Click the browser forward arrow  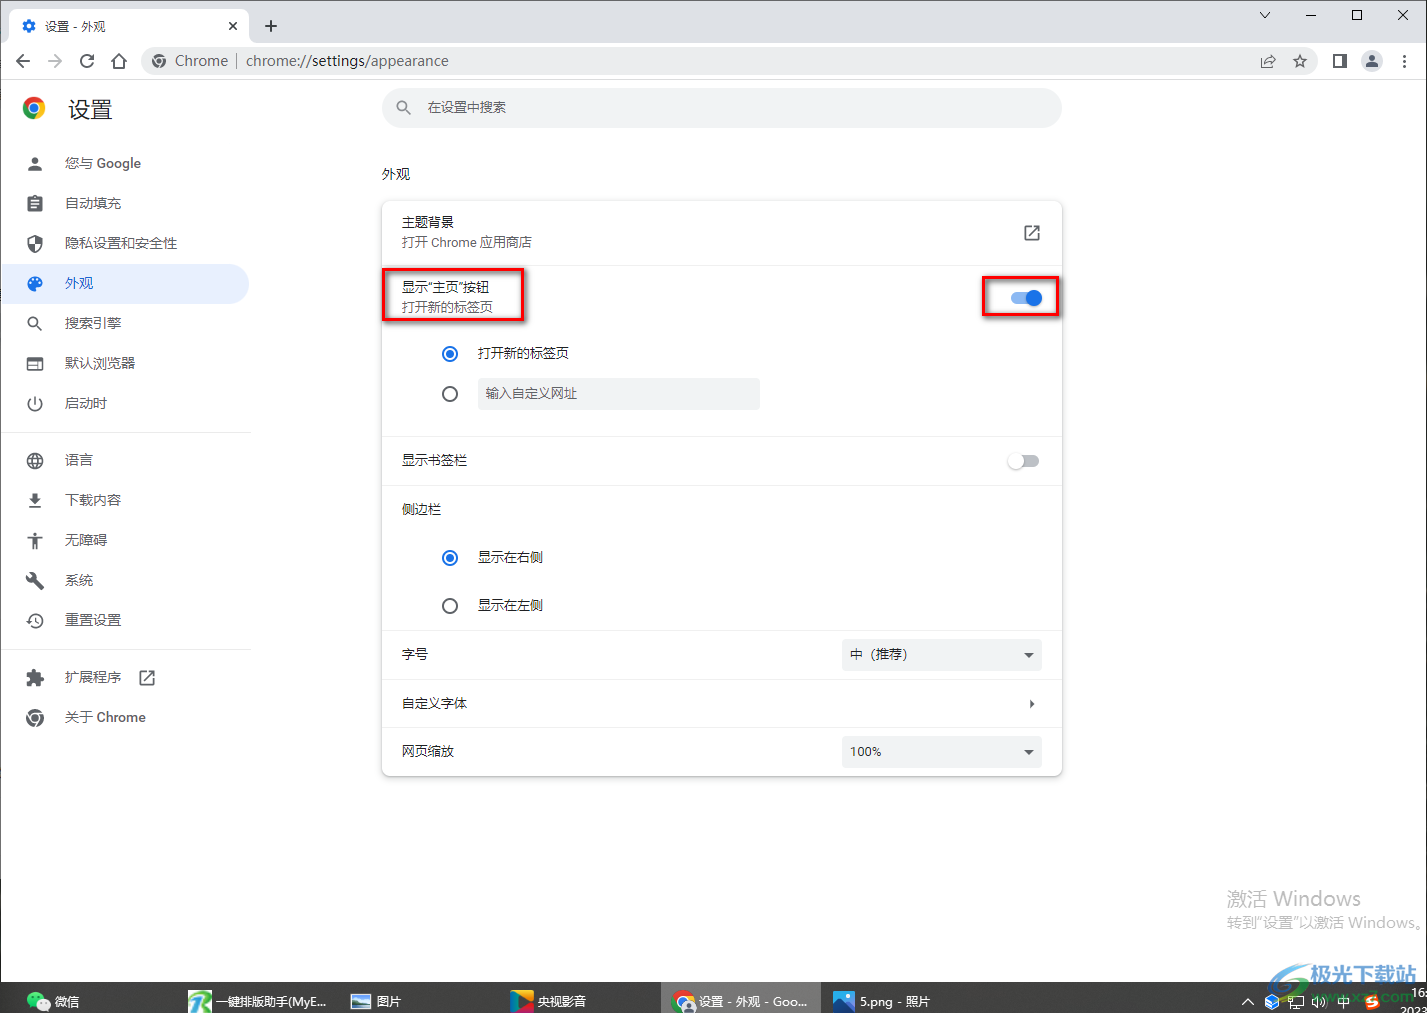point(55,61)
